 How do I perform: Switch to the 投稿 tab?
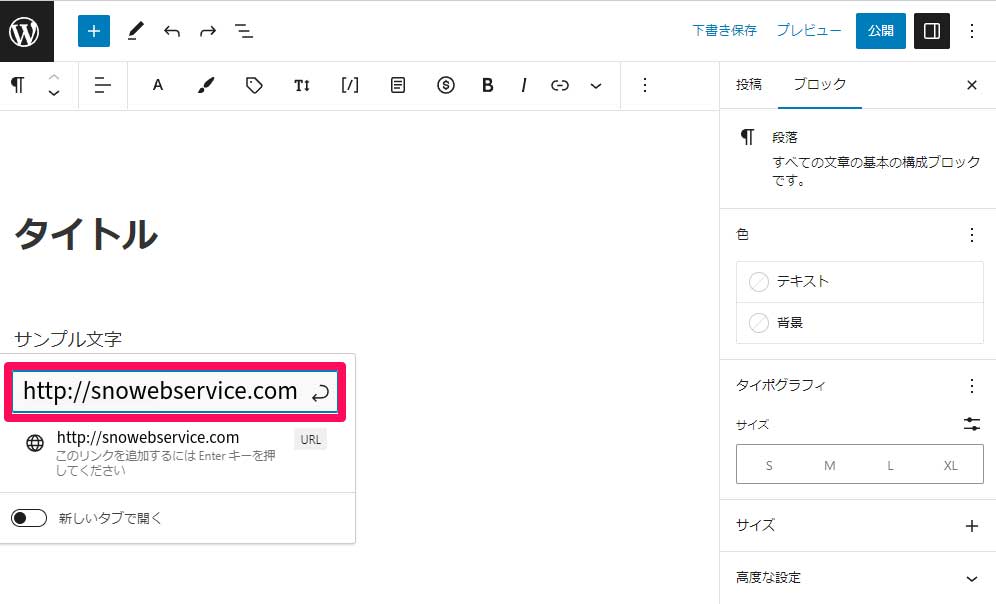click(x=749, y=85)
